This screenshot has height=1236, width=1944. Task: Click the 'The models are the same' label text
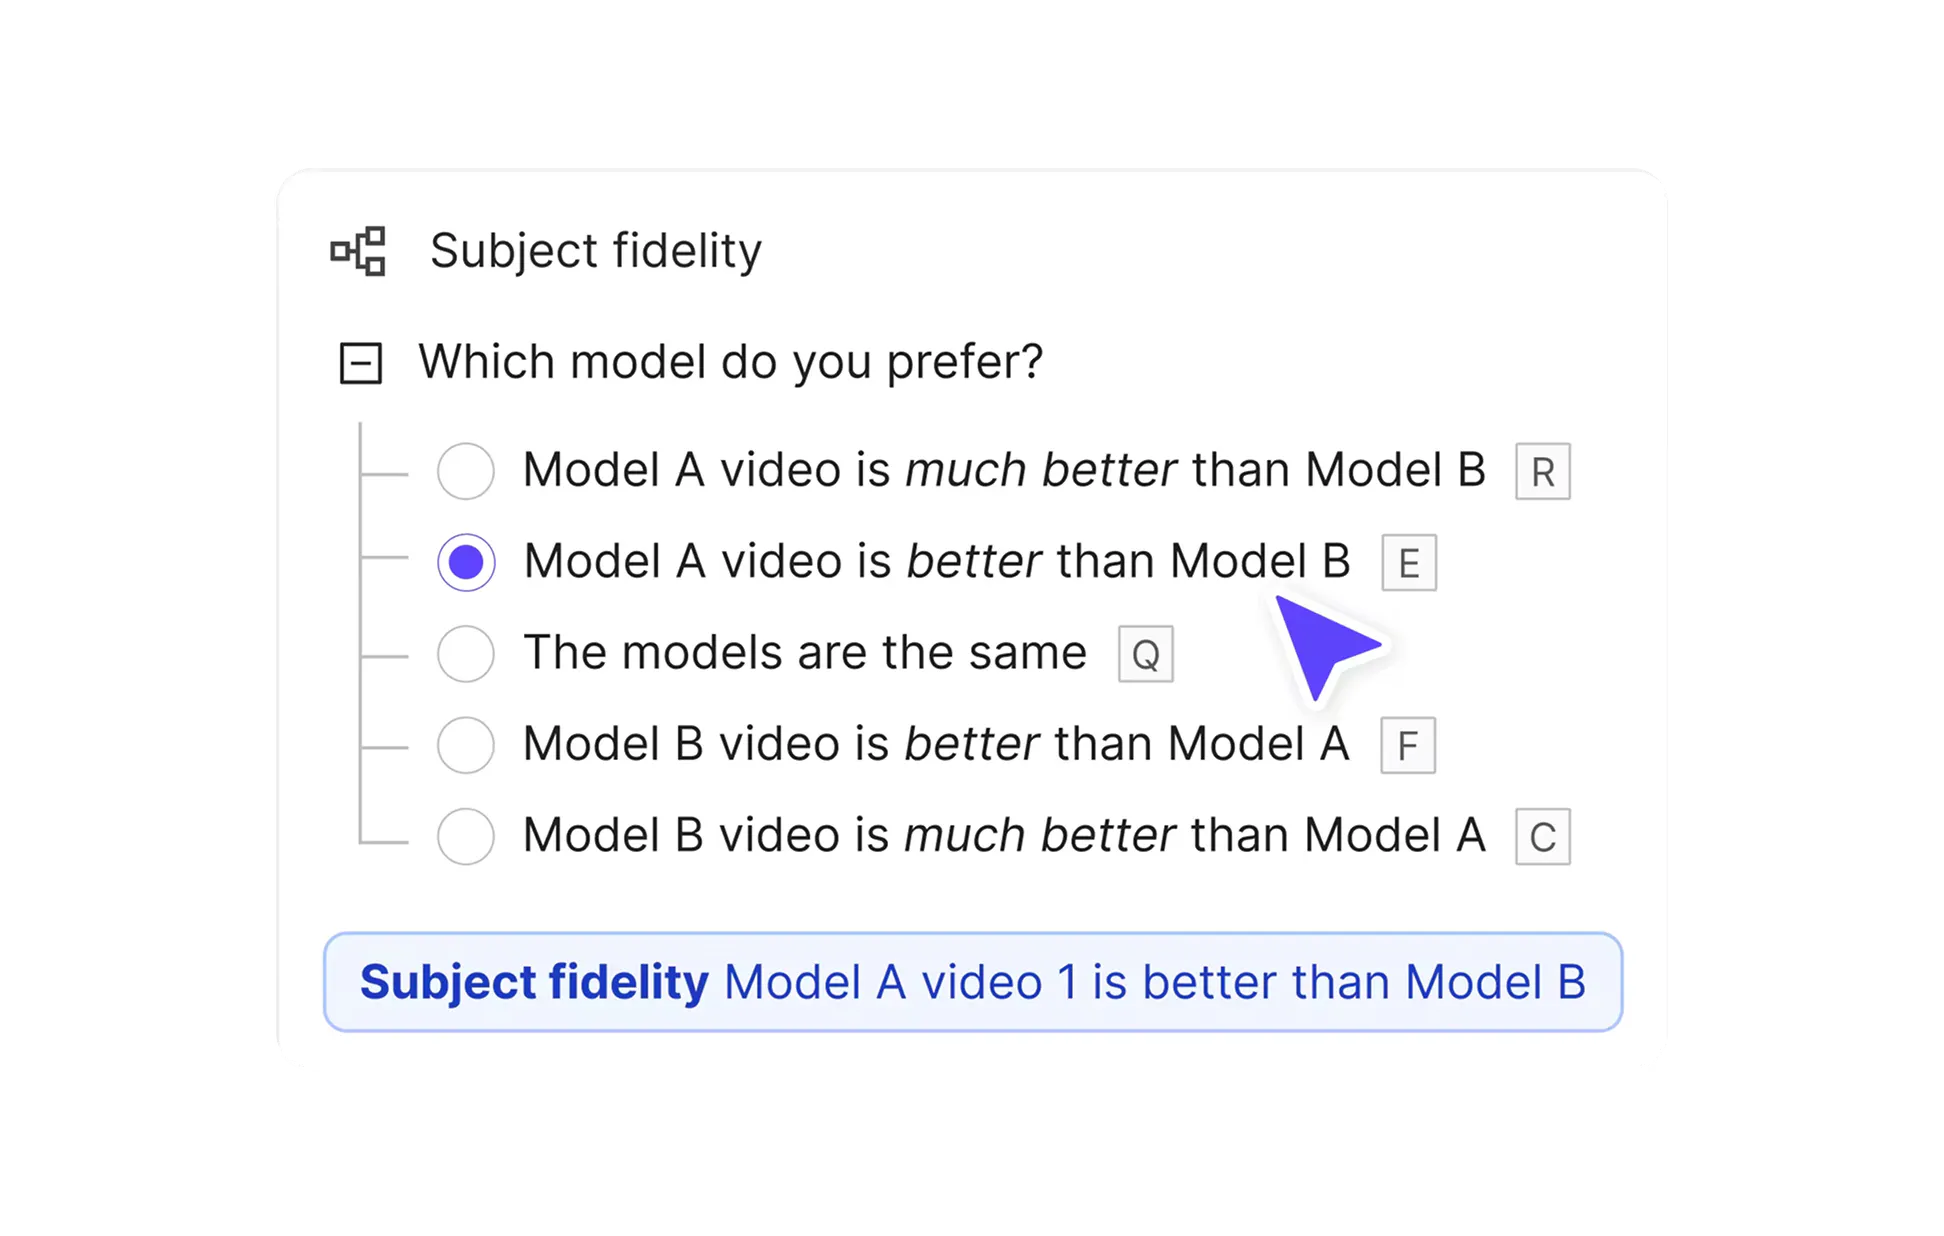click(x=804, y=653)
